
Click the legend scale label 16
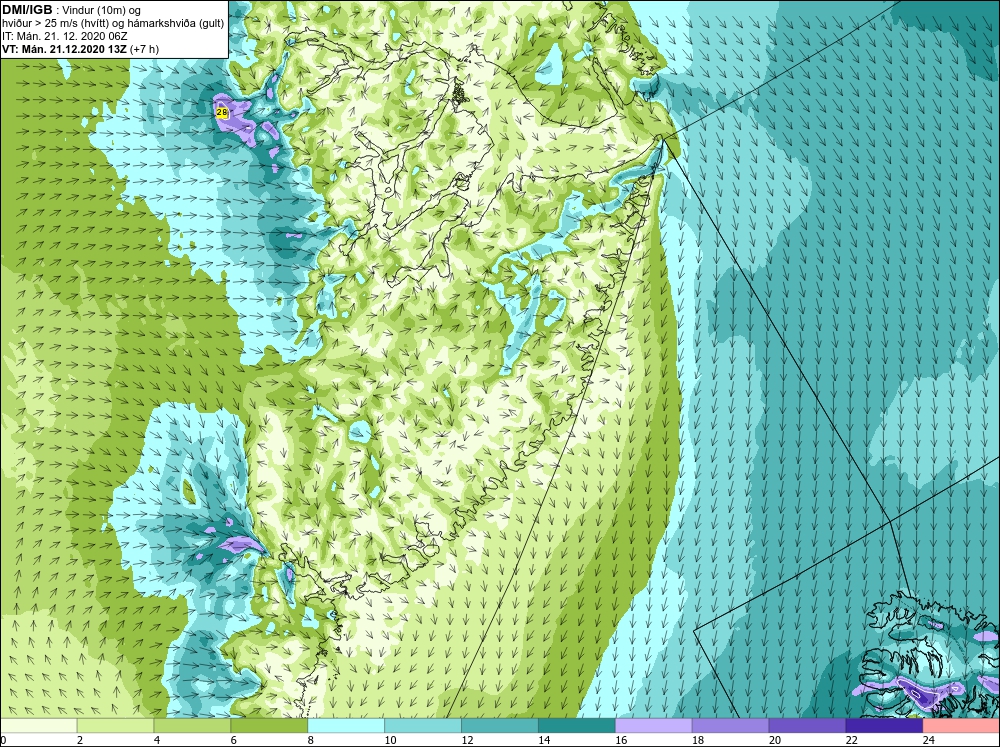pos(621,740)
